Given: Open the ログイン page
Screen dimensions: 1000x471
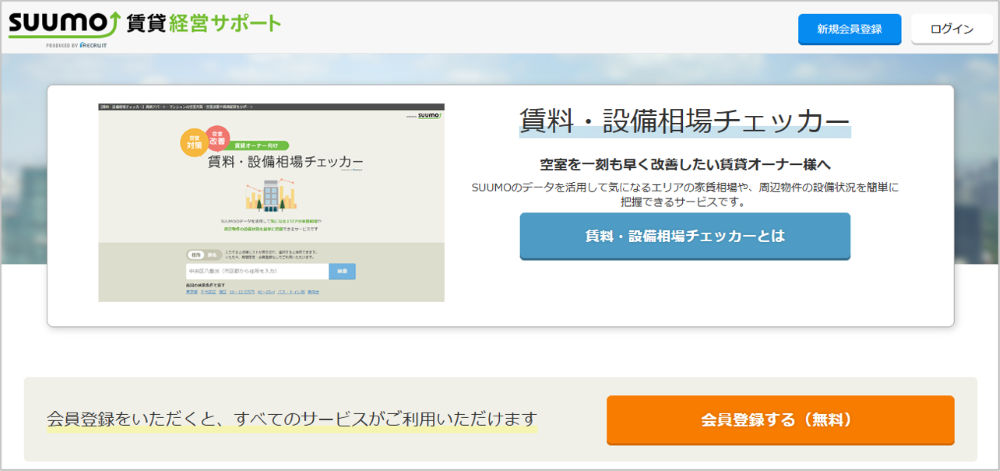Looking at the screenshot, I should click(951, 29).
